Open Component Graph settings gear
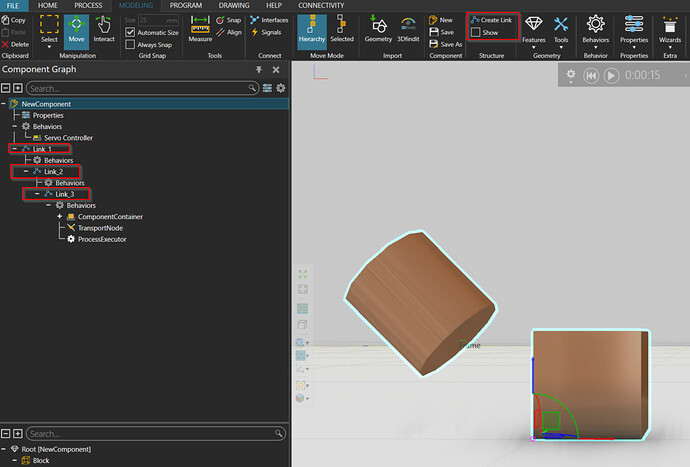The image size is (690, 467). [280, 88]
